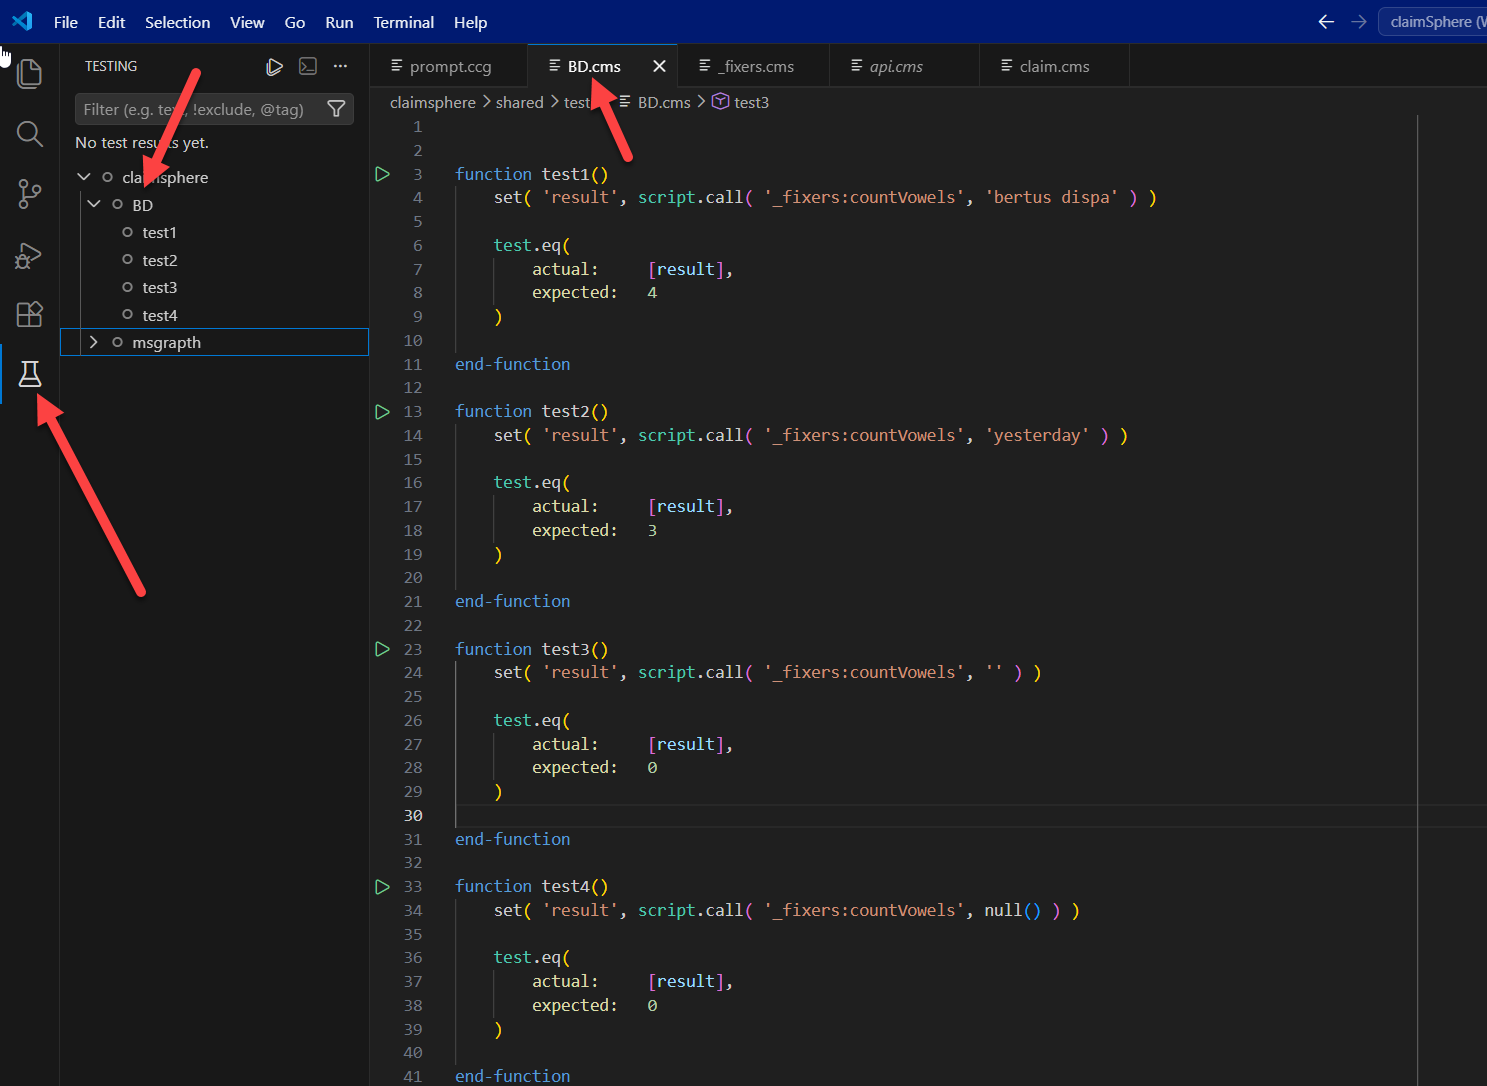Open the File menu
Image resolution: width=1487 pixels, height=1086 pixels.
point(66,22)
